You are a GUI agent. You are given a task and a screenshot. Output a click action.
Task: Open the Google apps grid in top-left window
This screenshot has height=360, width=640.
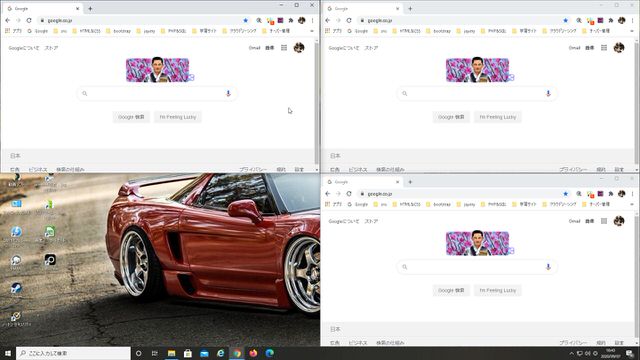point(284,48)
